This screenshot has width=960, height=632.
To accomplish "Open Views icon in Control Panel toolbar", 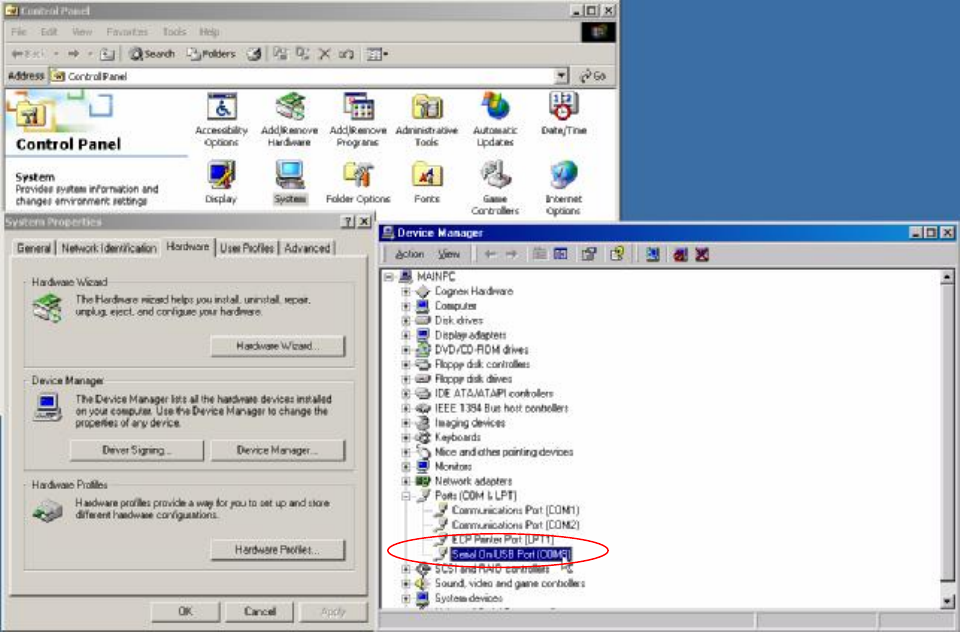I will [x=377, y=54].
